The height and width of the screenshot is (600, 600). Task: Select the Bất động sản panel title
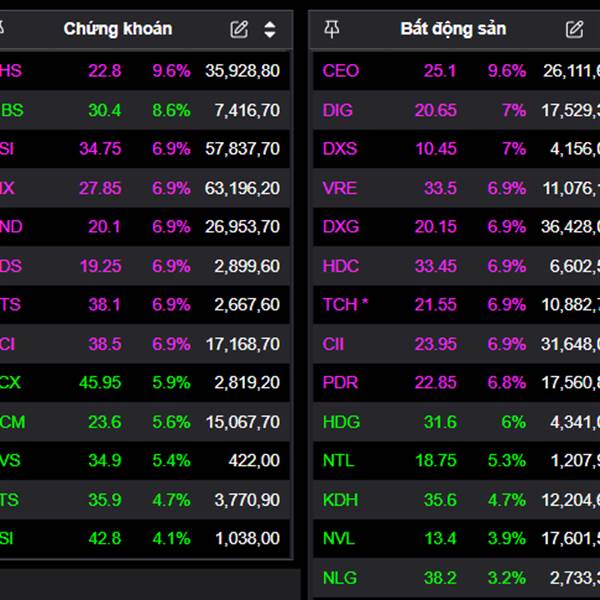coord(453,29)
